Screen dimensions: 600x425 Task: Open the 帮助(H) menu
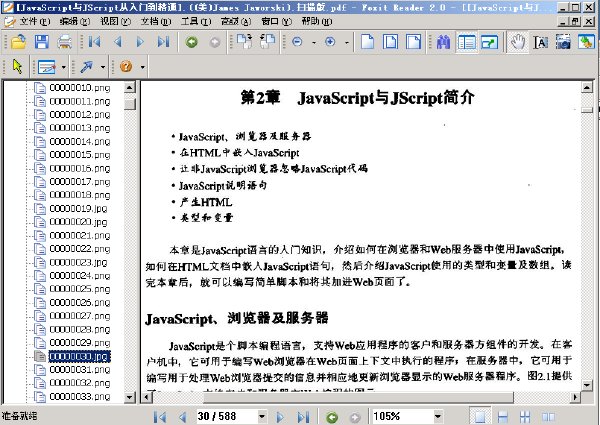[x=316, y=21]
